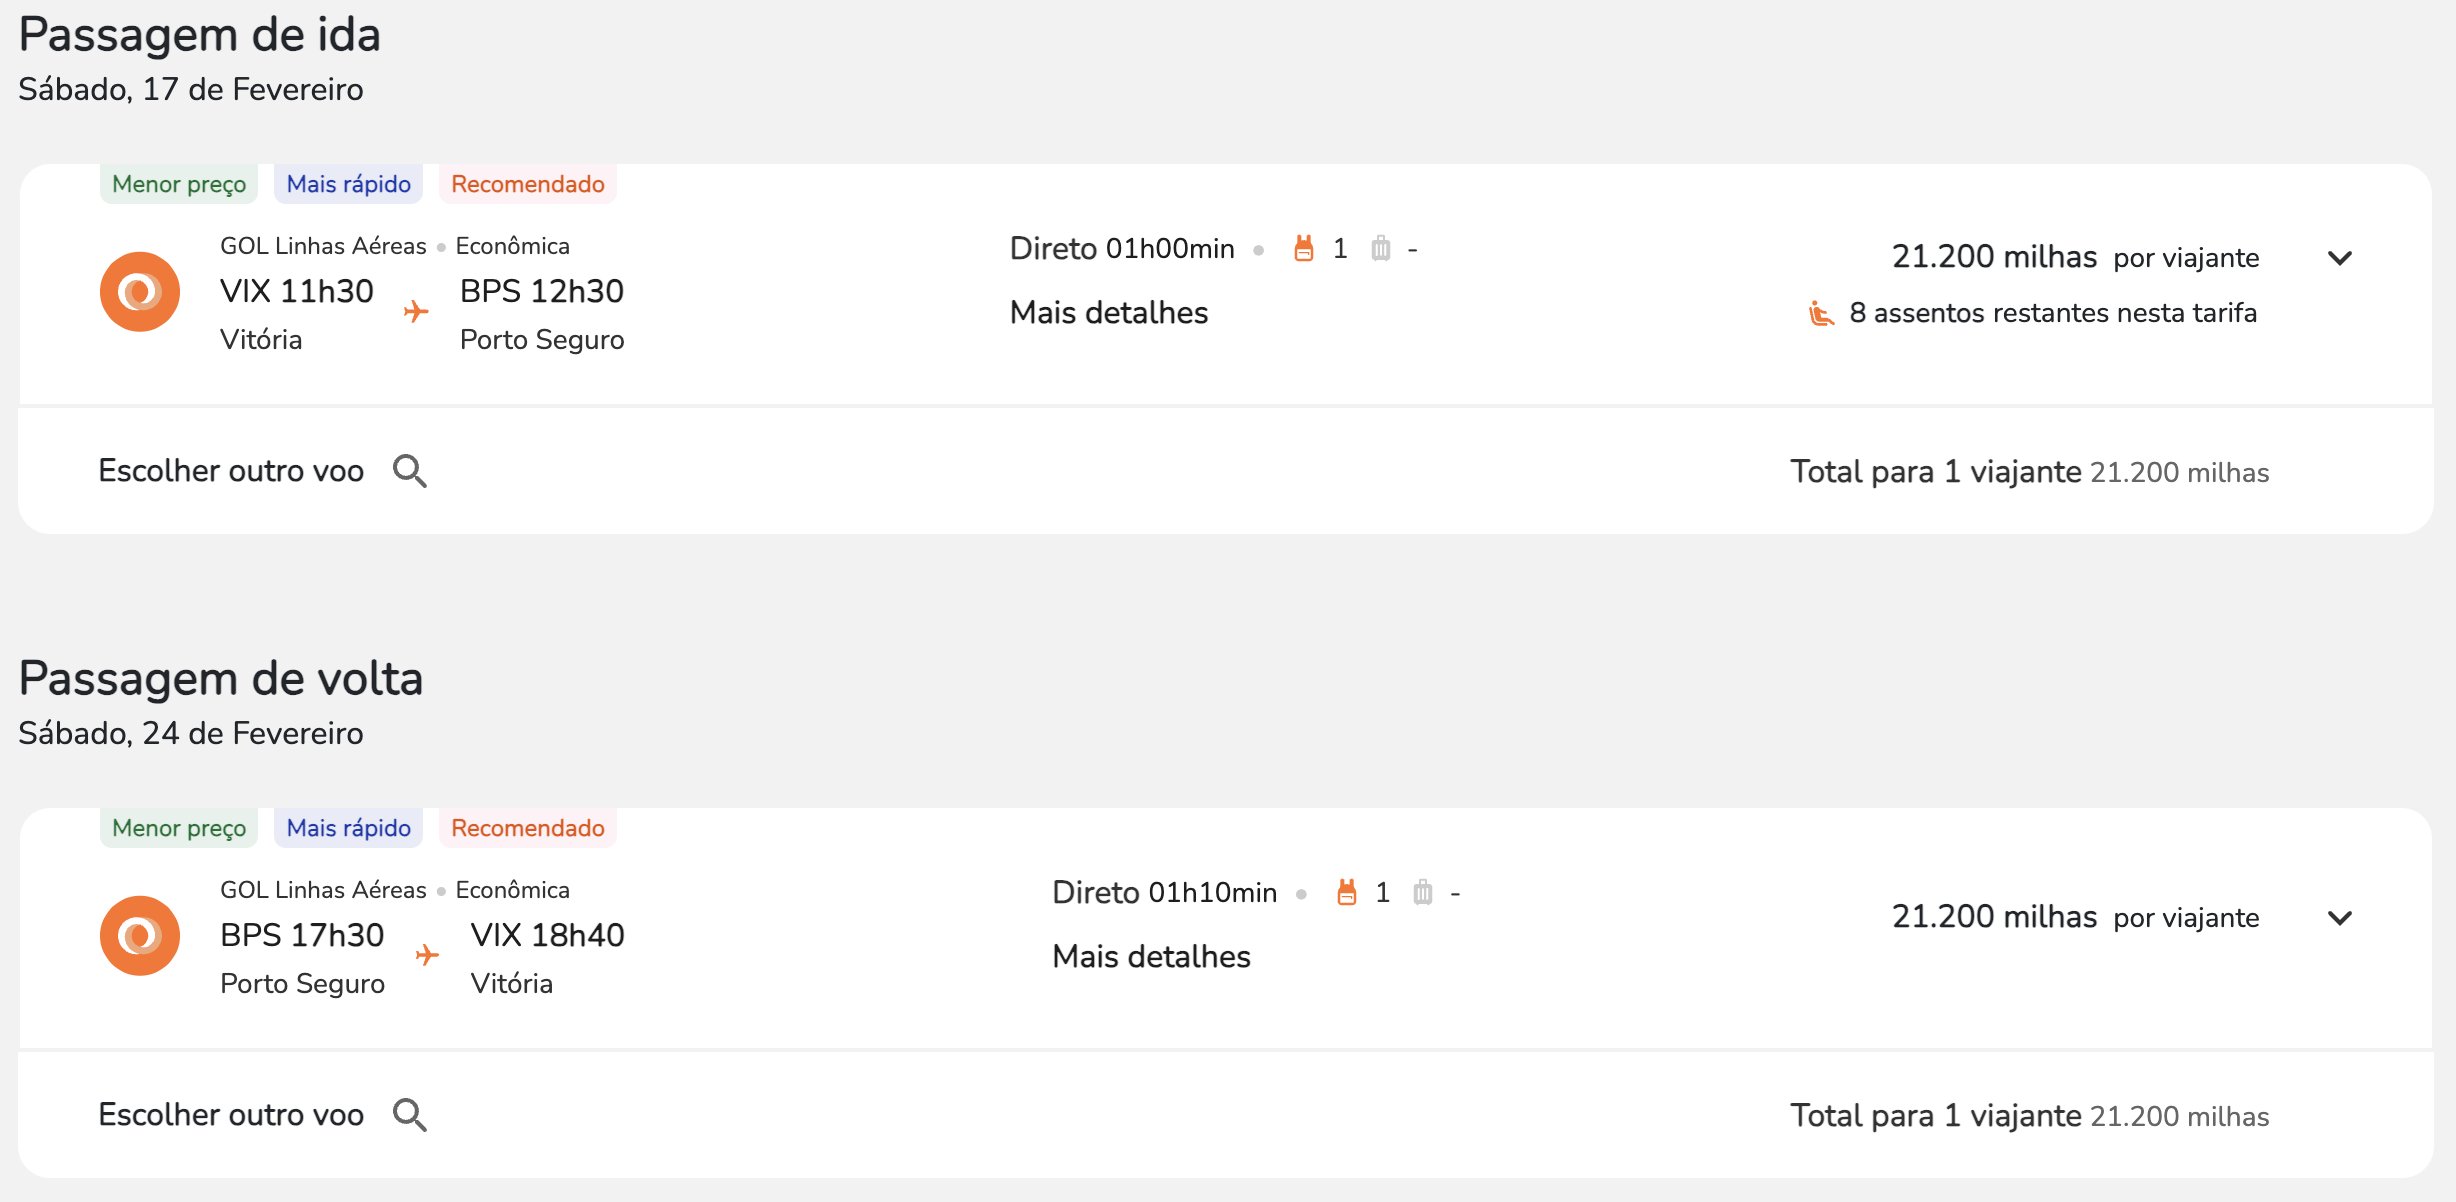The width and height of the screenshot is (2456, 1202).
Task: Expand the return flight fare chevron
Action: click(2340, 918)
